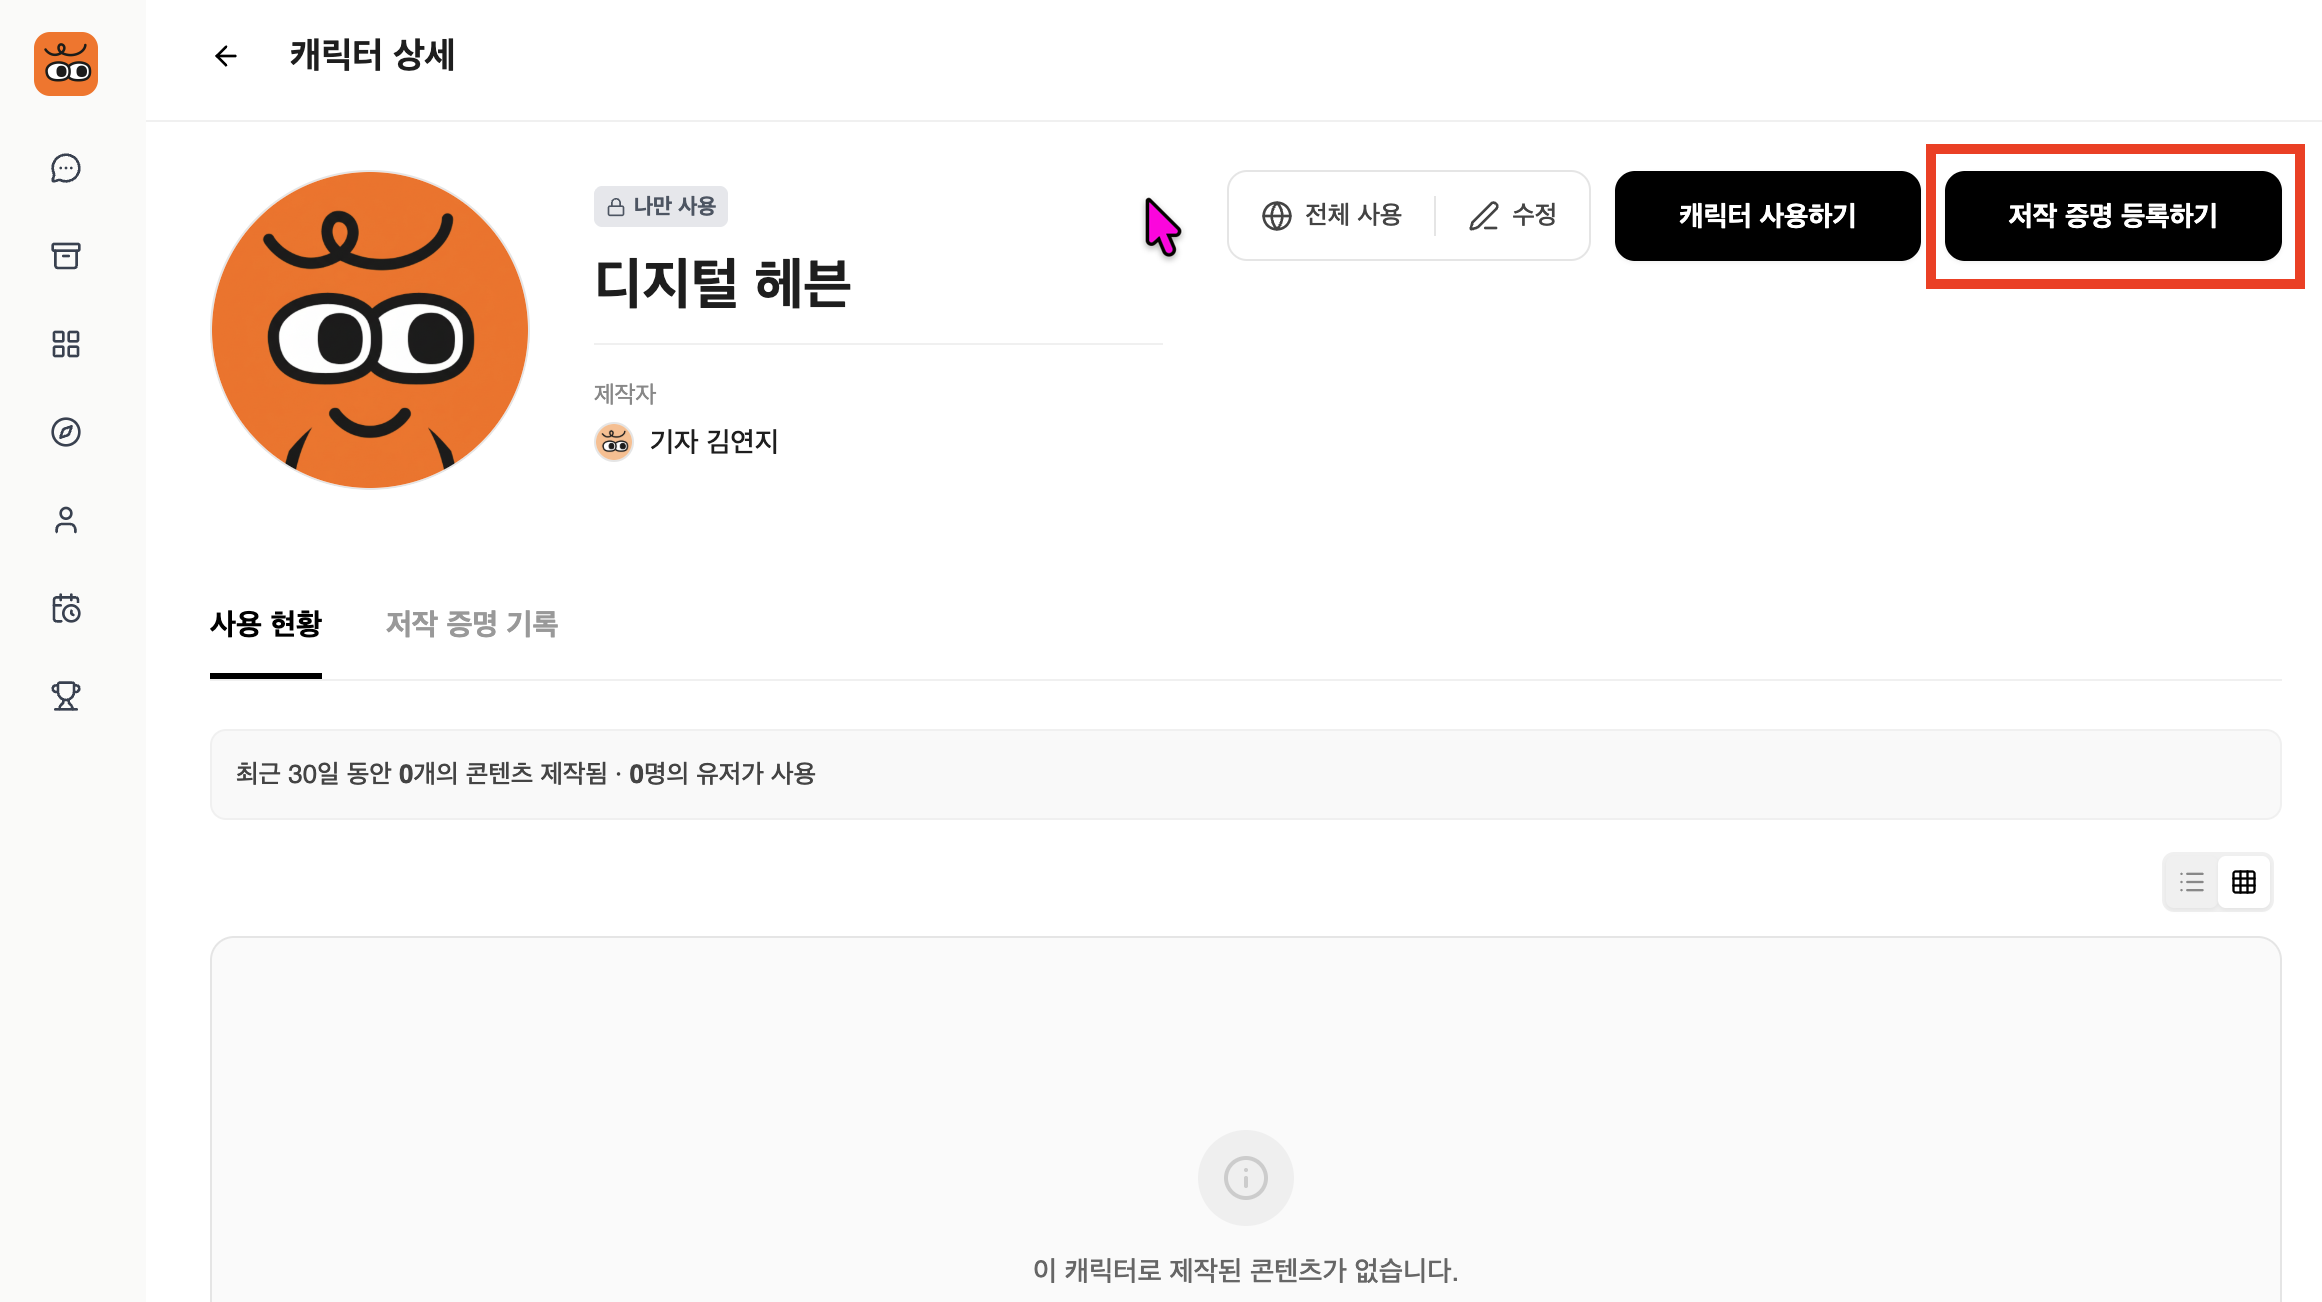Click the 나만 사용 lock badge
Viewport: 2322px width, 1302px height.
click(660, 205)
